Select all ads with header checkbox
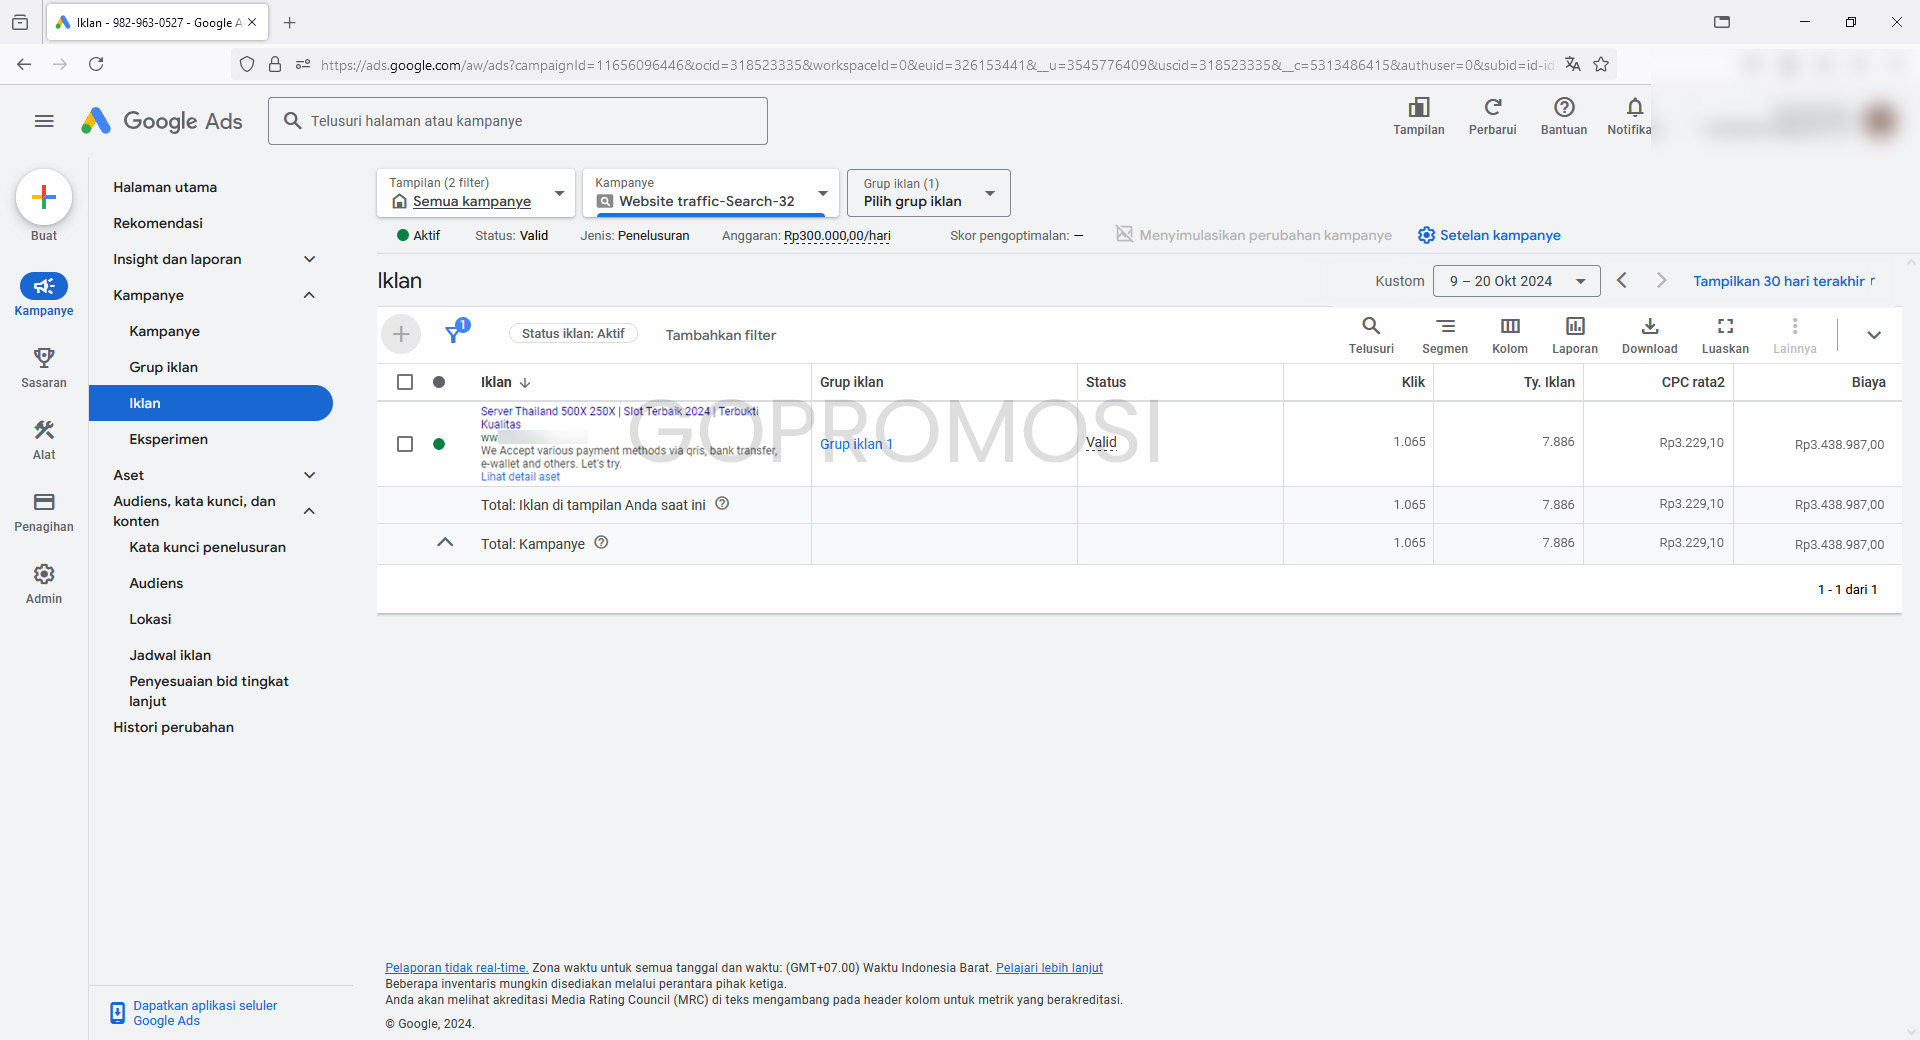 click(x=405, y=382)
